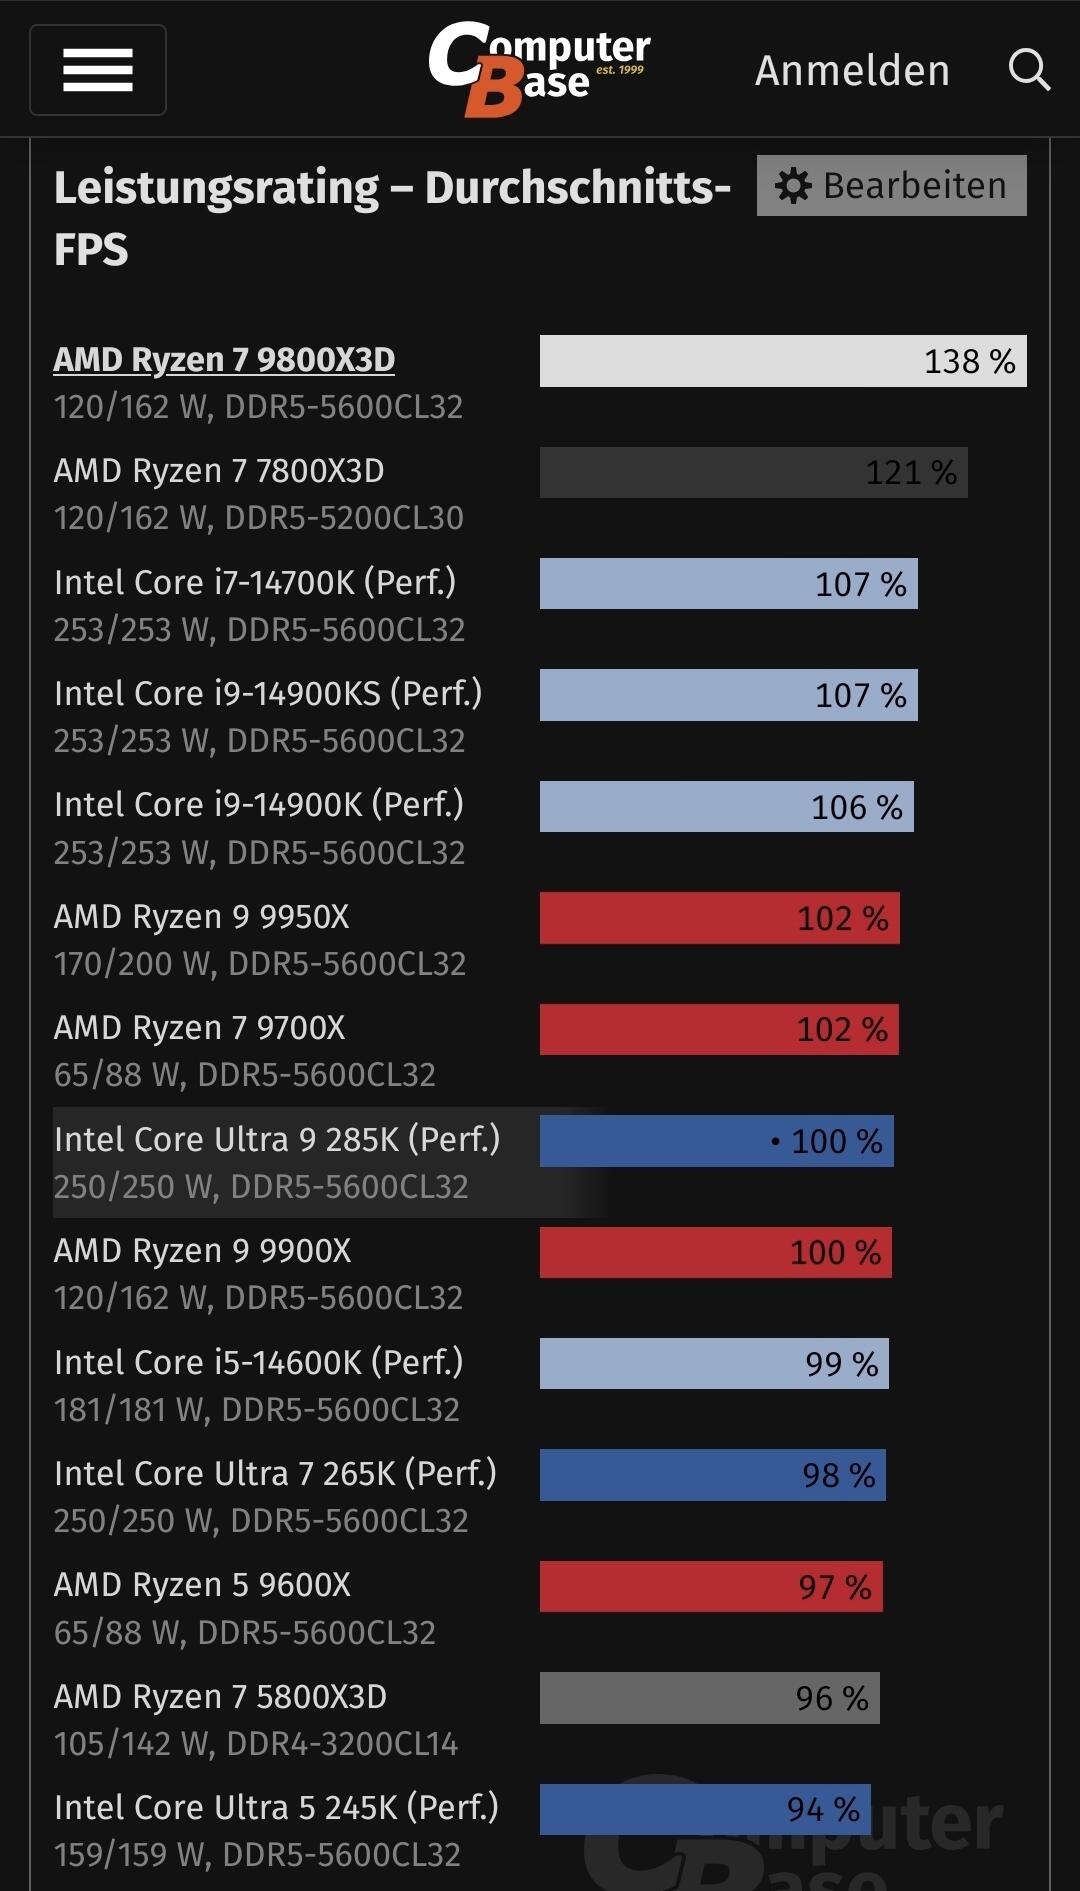This screenshot has width=1080, height=1891.
Task: Select the Core Ultra 9 285K 100 % bar
Action: pyautogui.click(x=716, y=1141)
